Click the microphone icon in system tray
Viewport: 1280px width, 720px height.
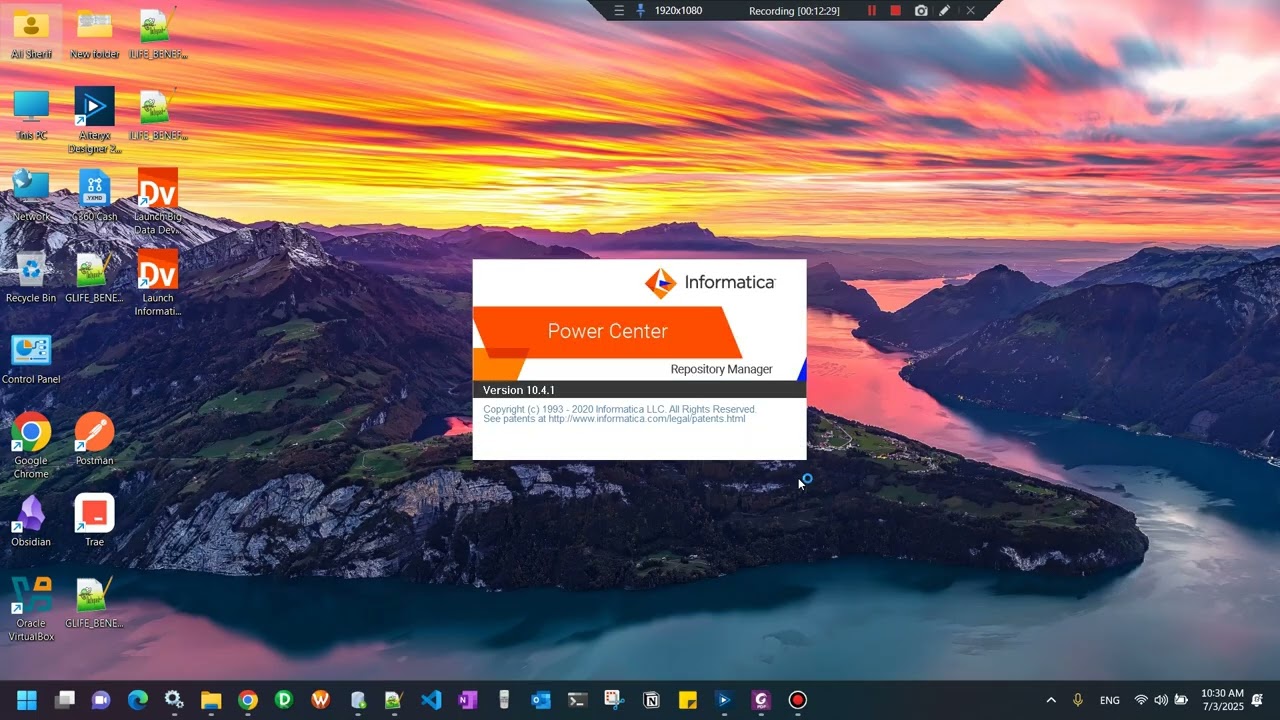(1078, 700)
